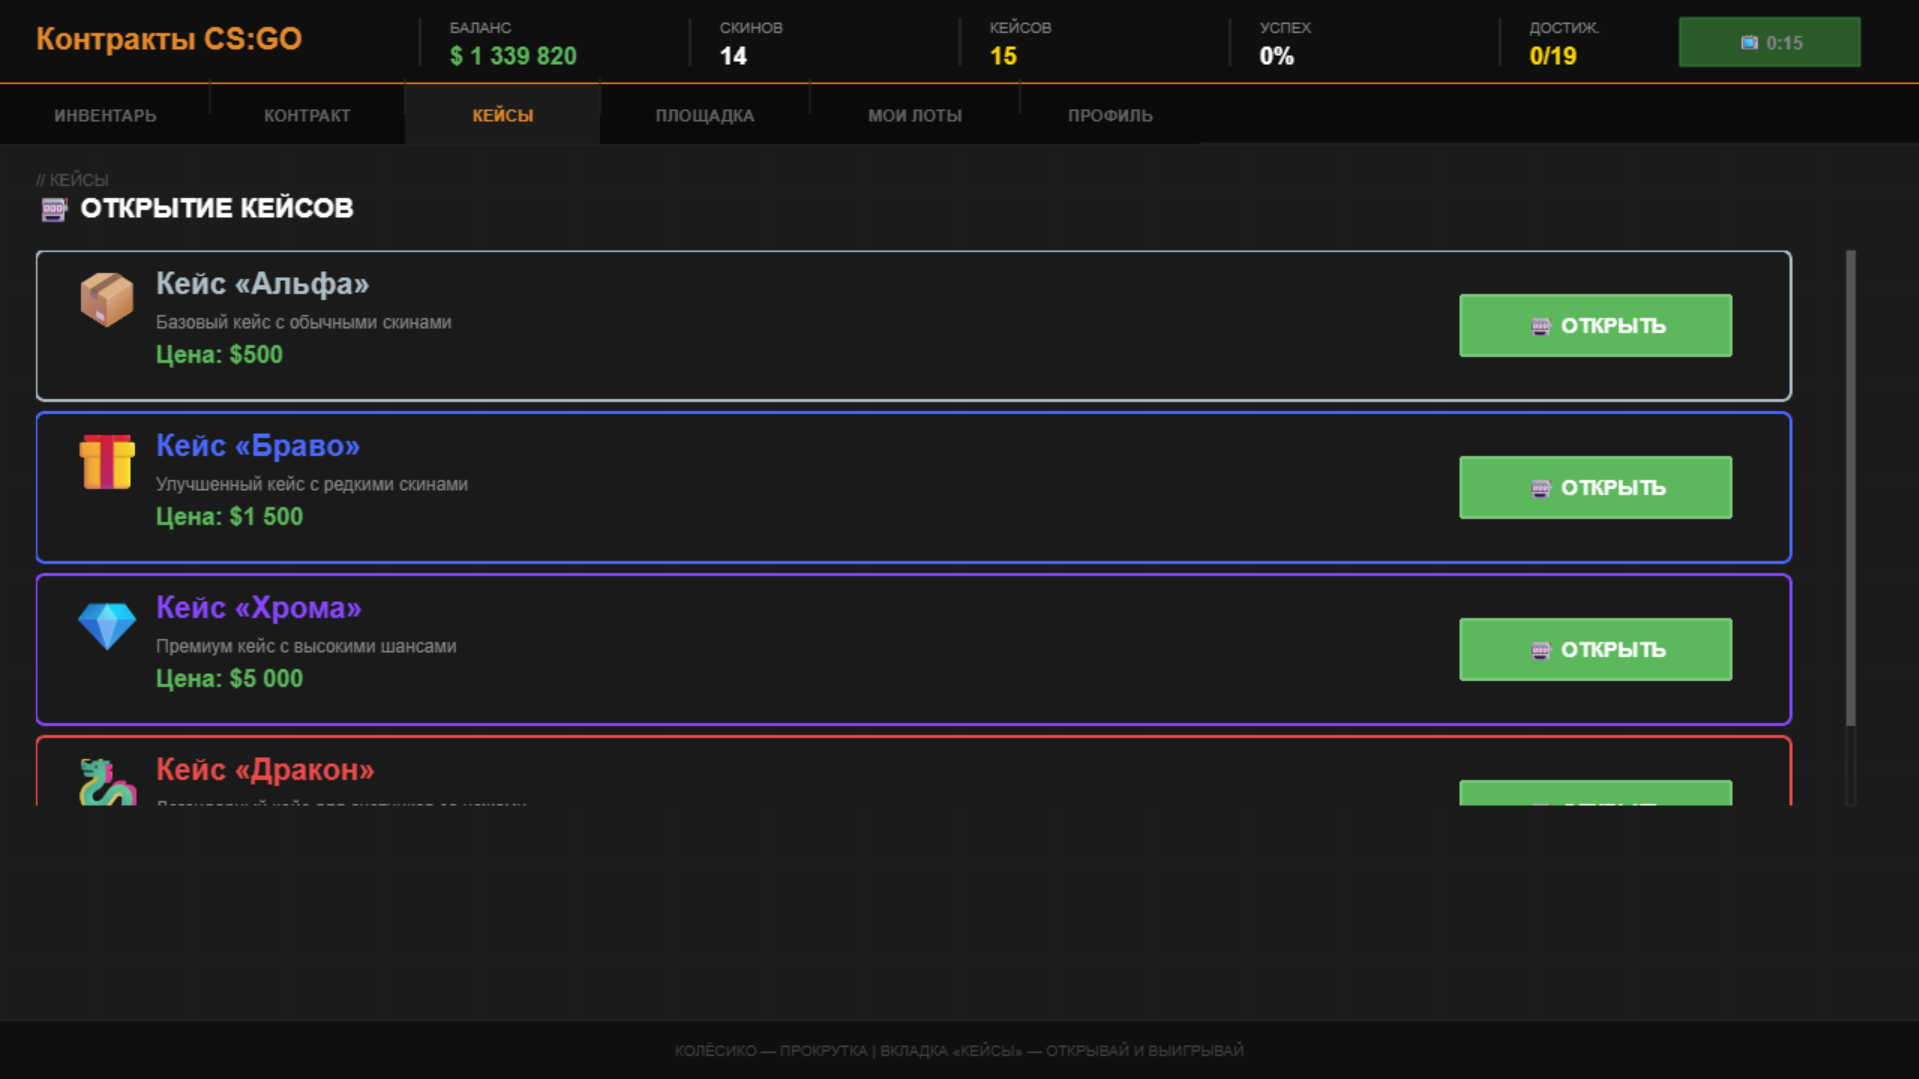Click the gift box icon for Кейс «Браво»
This screenshot has width=1919, height=1079.
coord(107,461)
